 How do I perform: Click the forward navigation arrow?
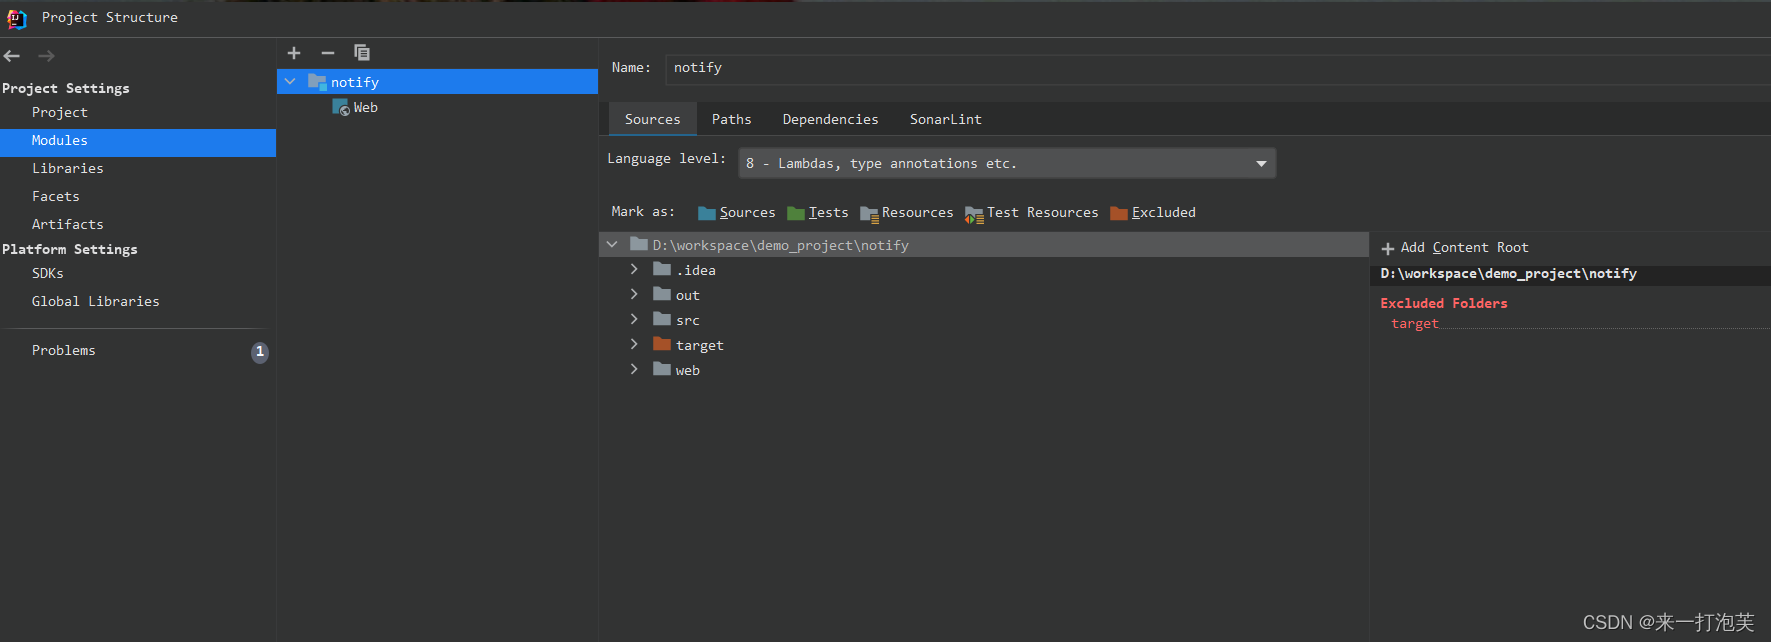click(46, 56)
